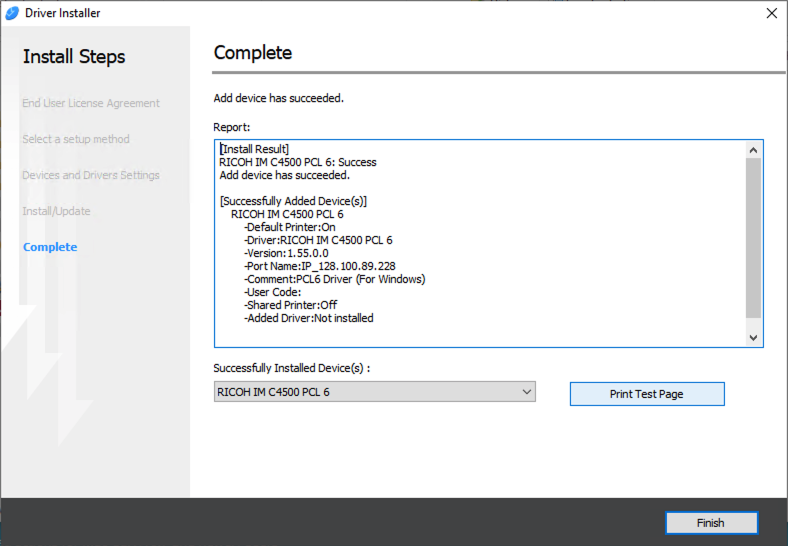
Task: Click the 'Install Steps' heading
Action: pyautogui.click(x=74, y=57)
